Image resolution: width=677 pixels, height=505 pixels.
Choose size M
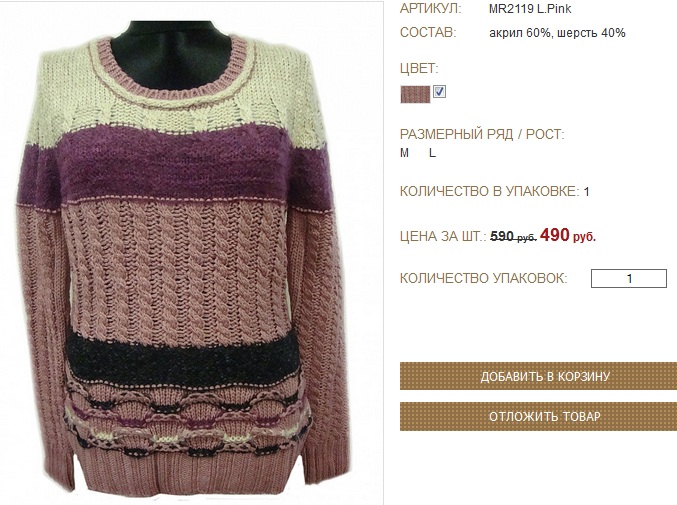(404, 153)
